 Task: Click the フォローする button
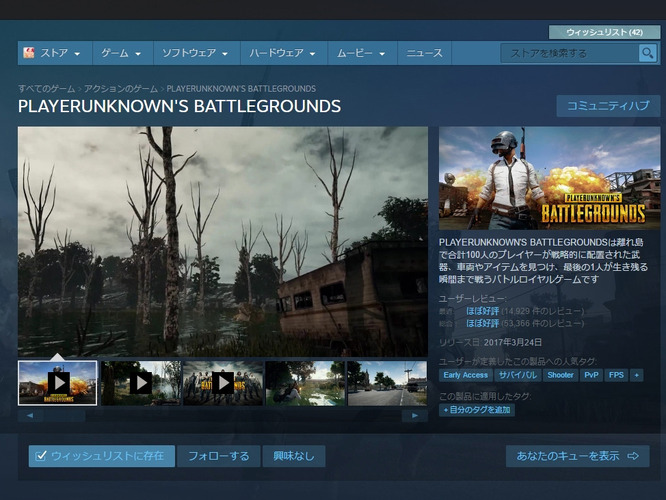coord(218,456)
